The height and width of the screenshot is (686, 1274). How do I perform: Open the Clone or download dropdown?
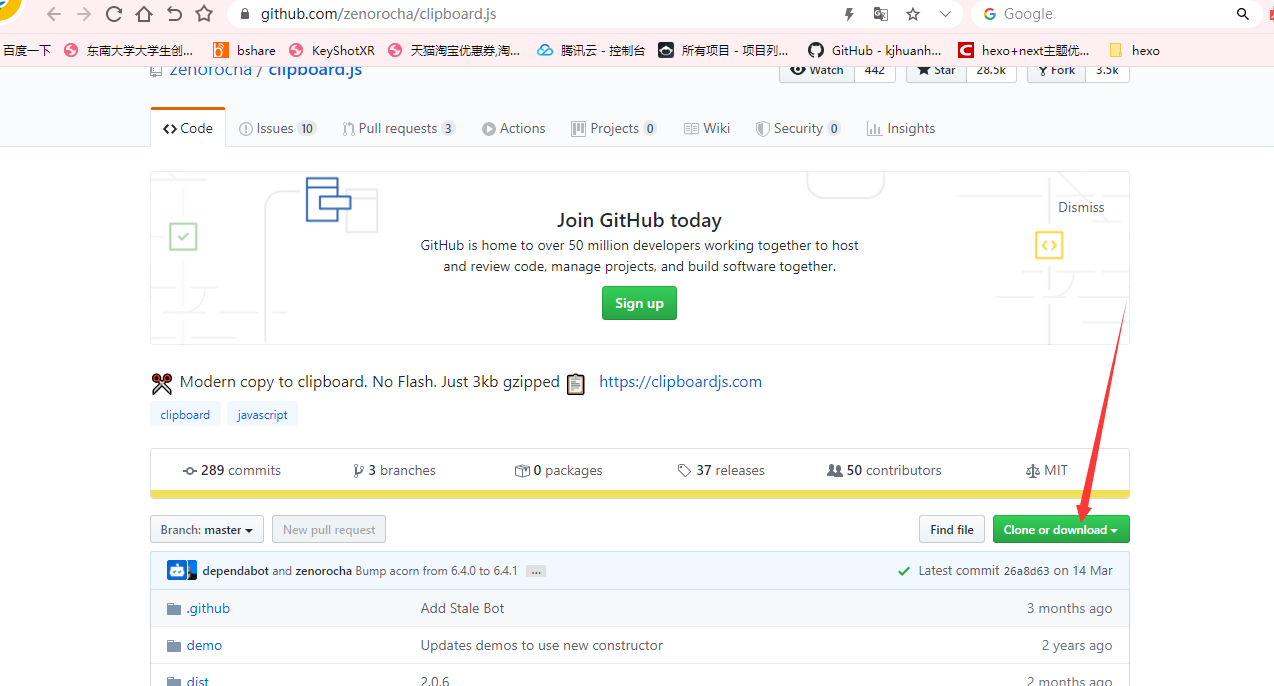pyautogui.click(x=1061, y=530)
